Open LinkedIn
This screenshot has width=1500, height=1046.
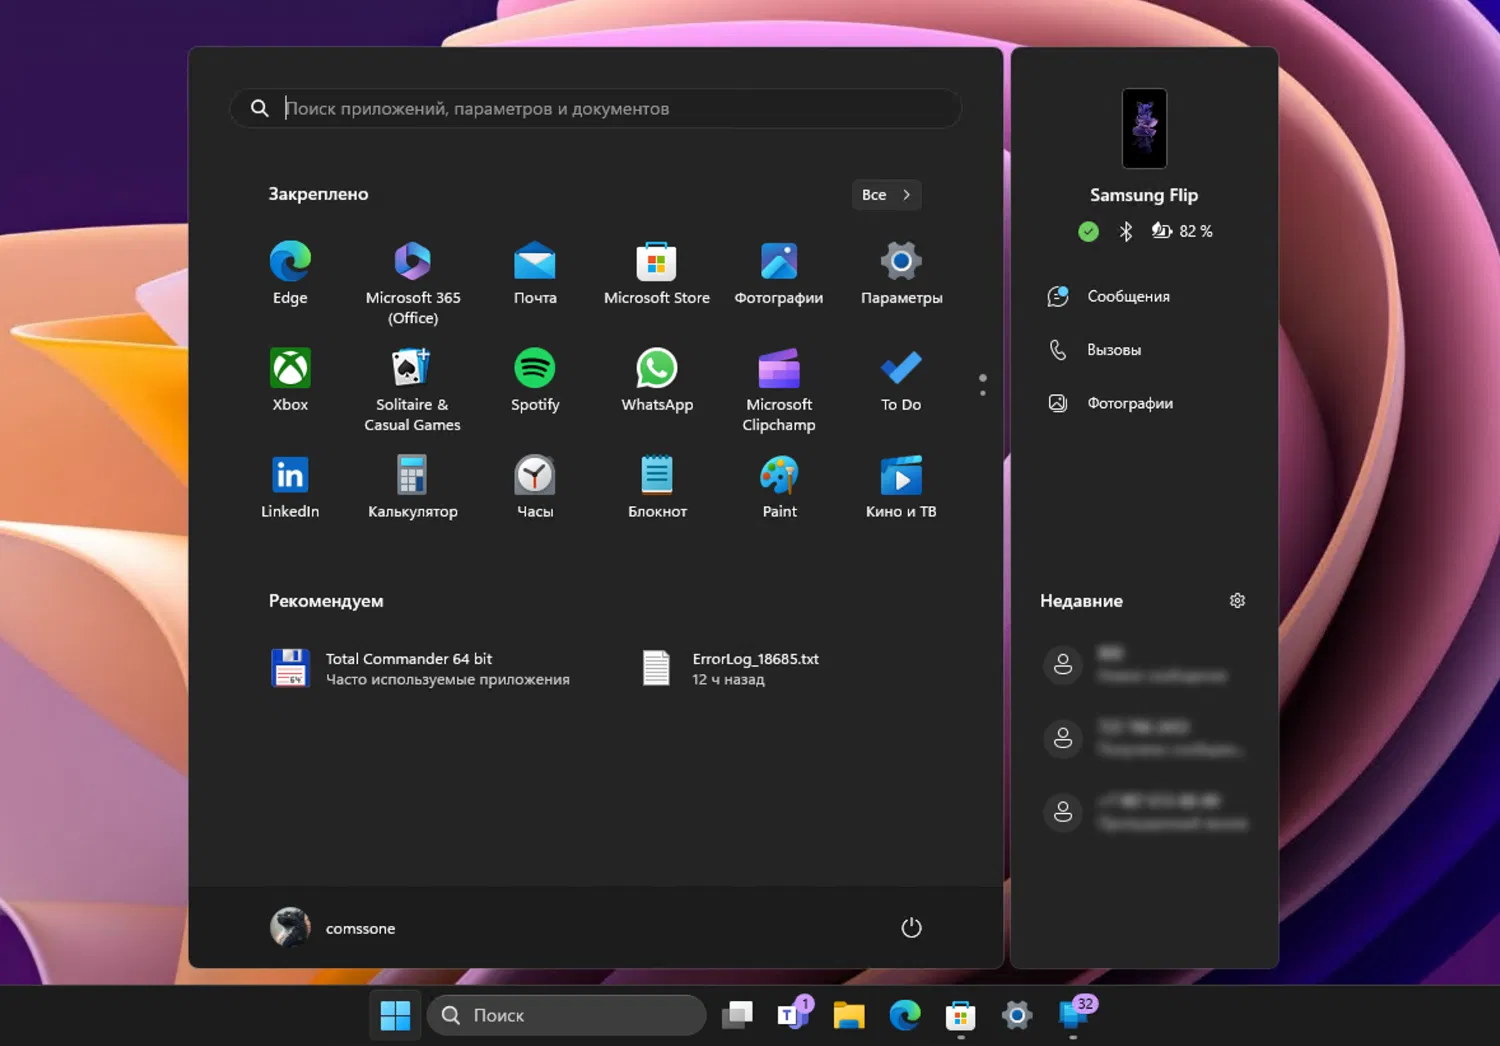(290, 487)
